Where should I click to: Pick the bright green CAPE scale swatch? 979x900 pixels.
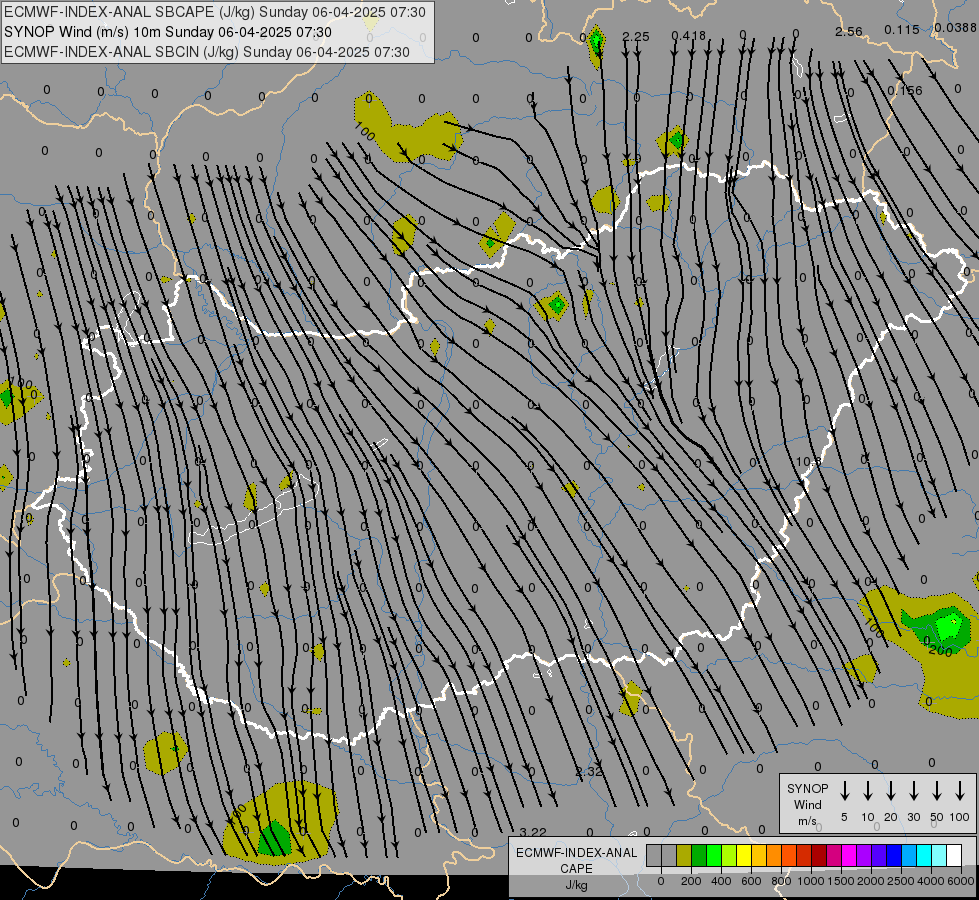(x=714, y=855)
